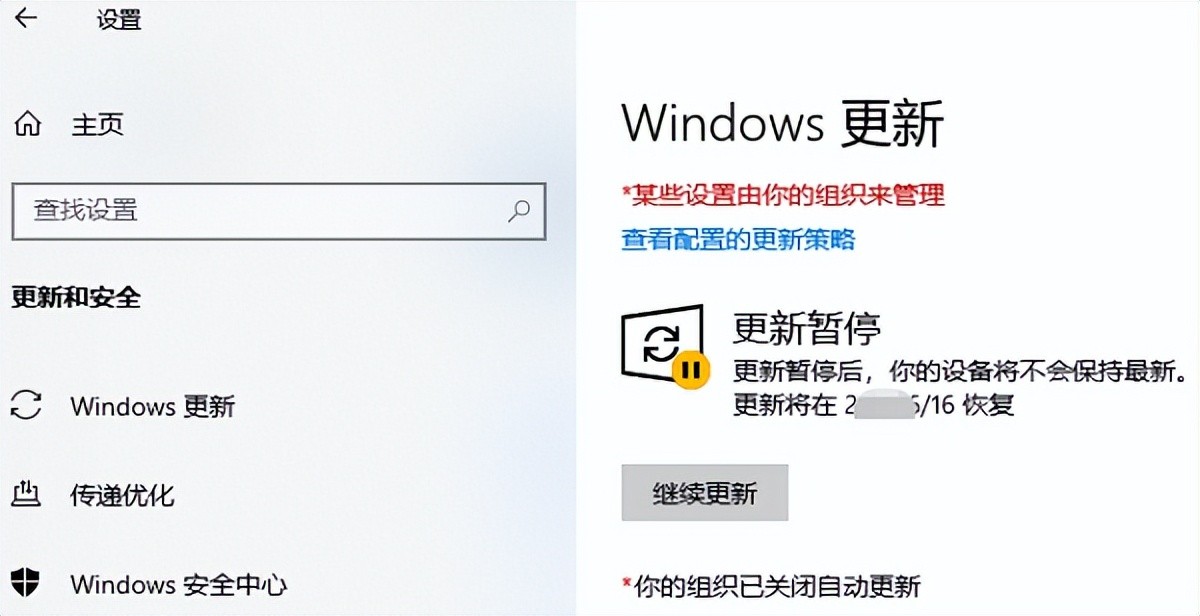Click the 更新和安全 section header

pos(75,297)
